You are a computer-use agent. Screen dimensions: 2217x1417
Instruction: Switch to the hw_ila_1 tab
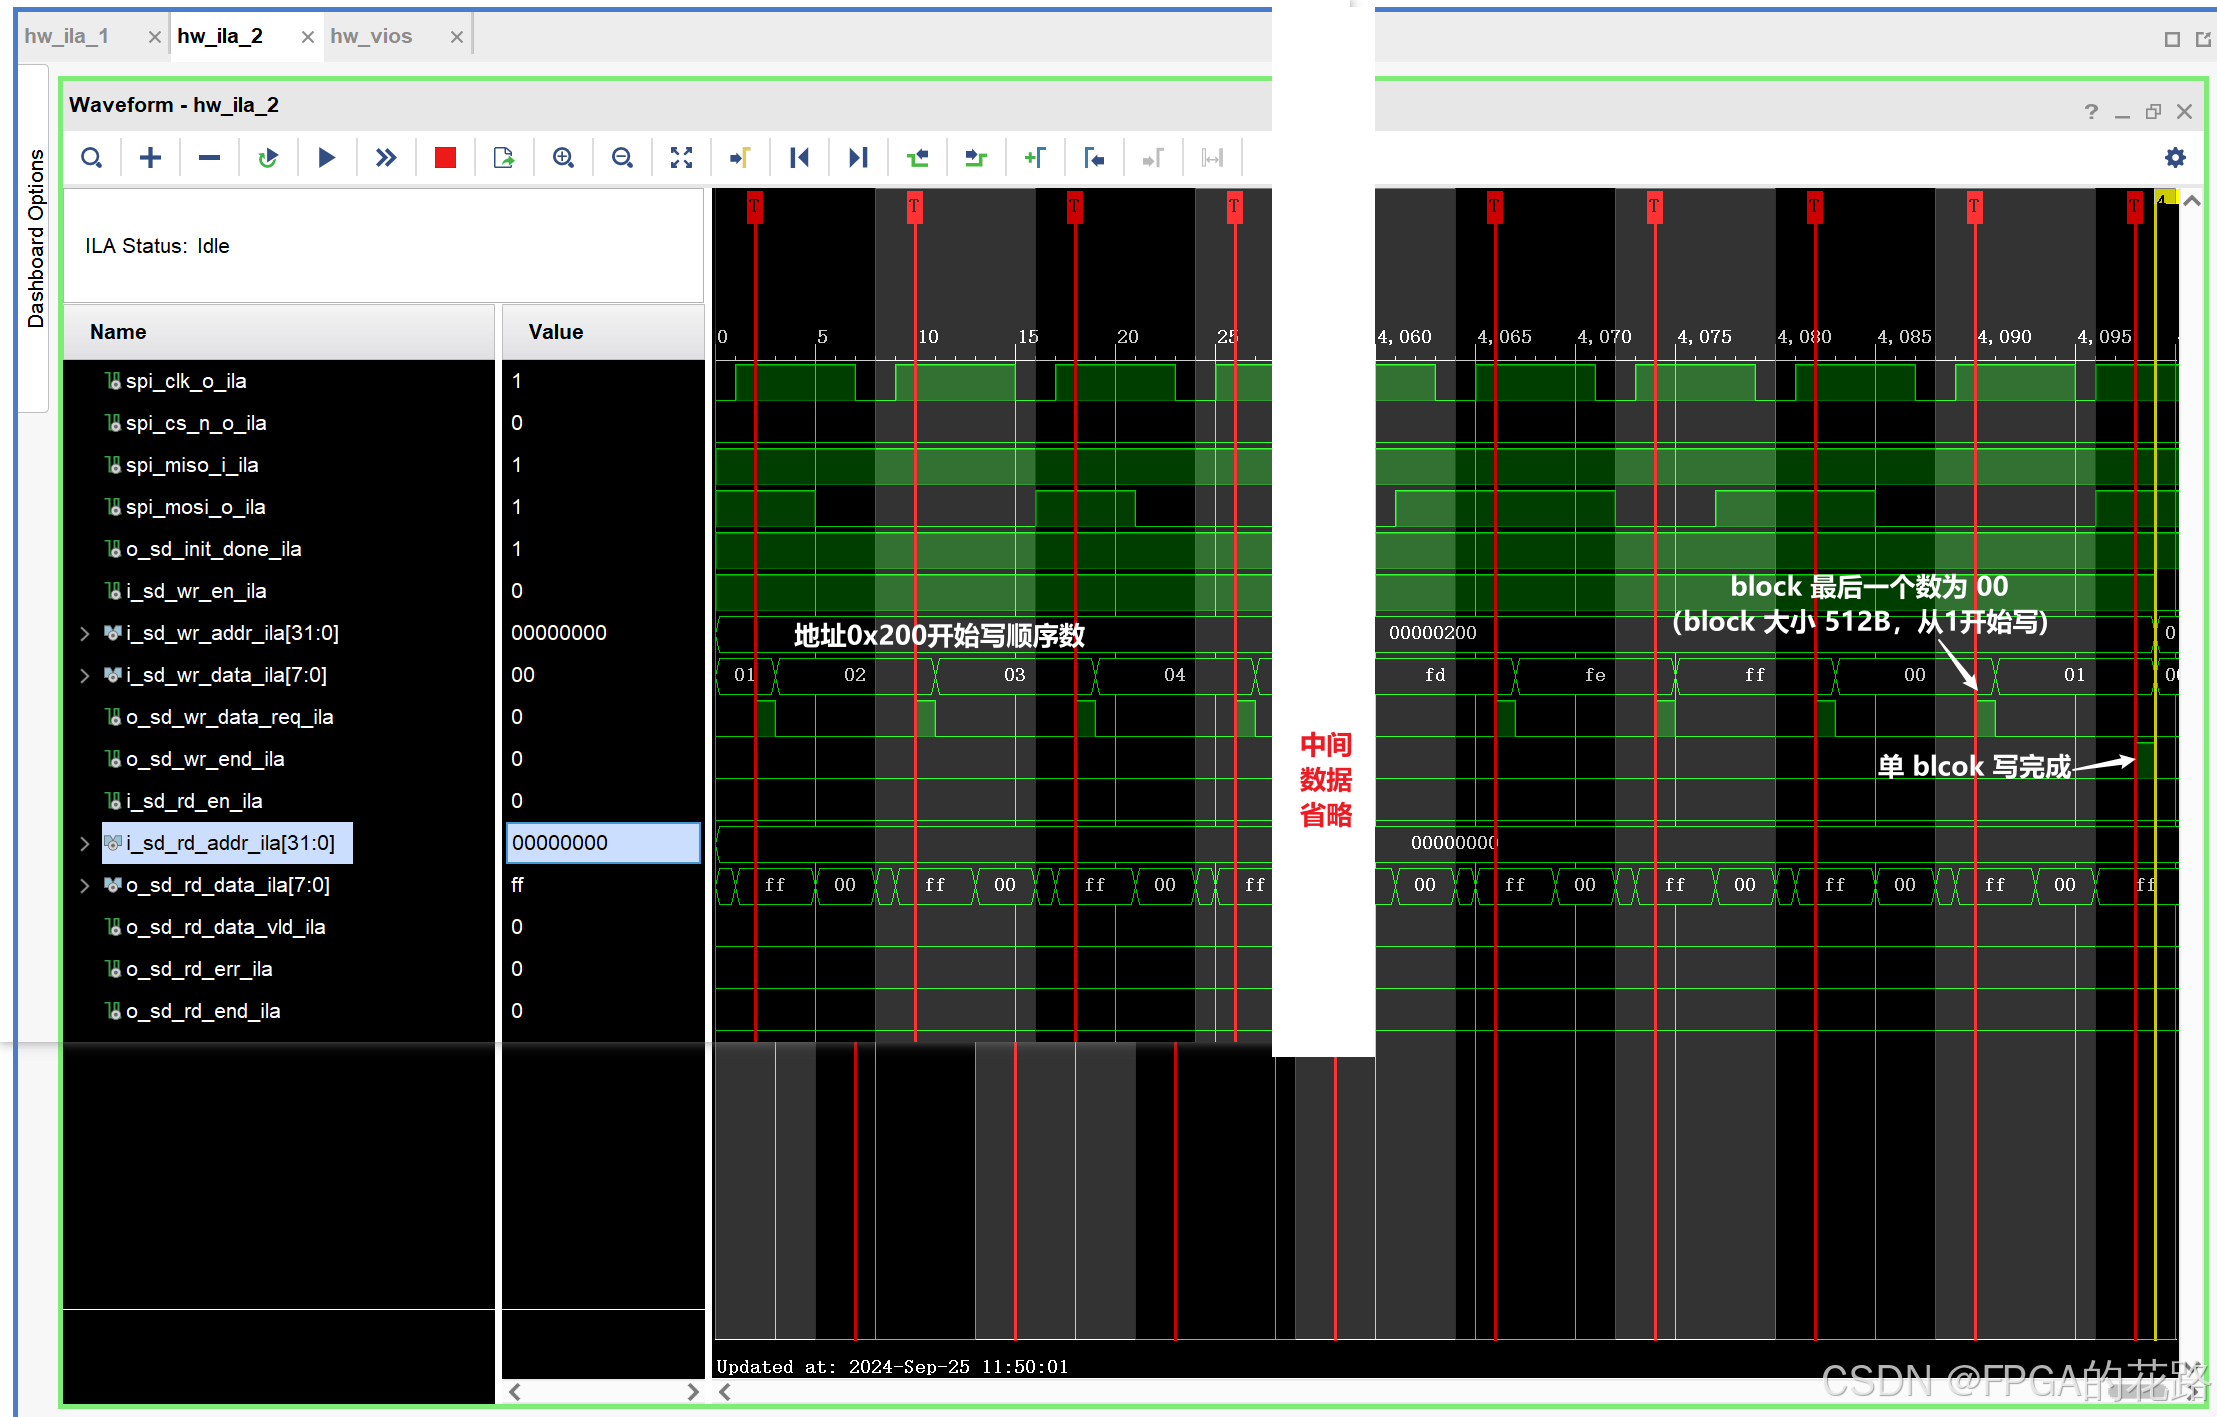pos(67,37)
